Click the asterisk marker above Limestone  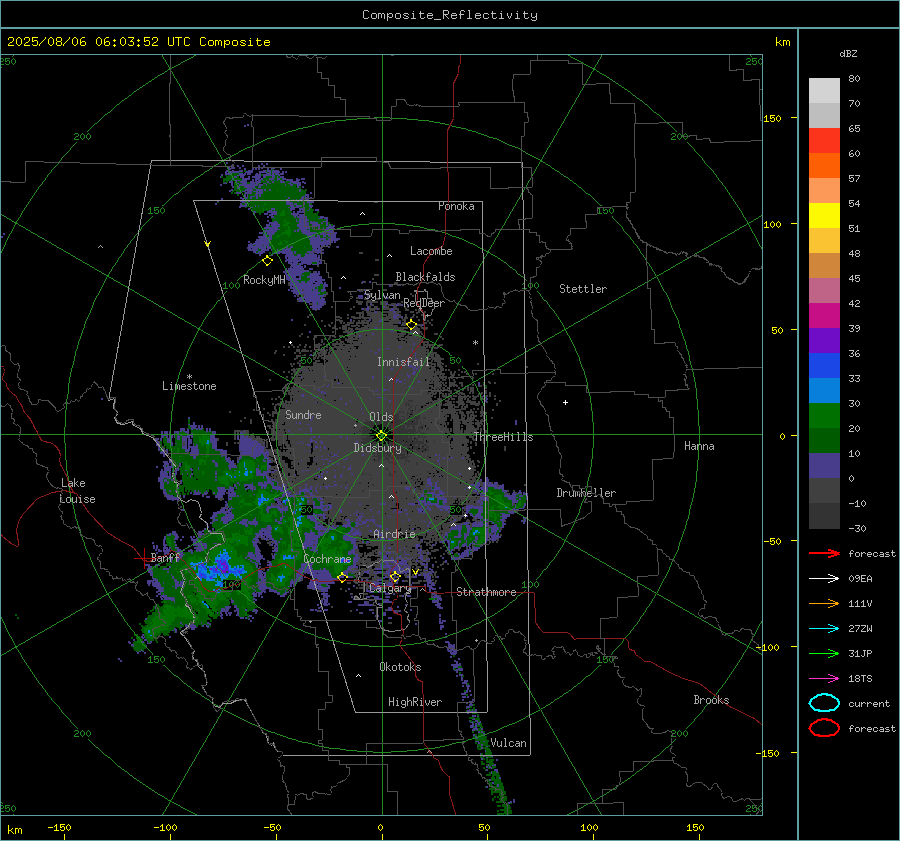pyautogui.click(x=189, y=377)
